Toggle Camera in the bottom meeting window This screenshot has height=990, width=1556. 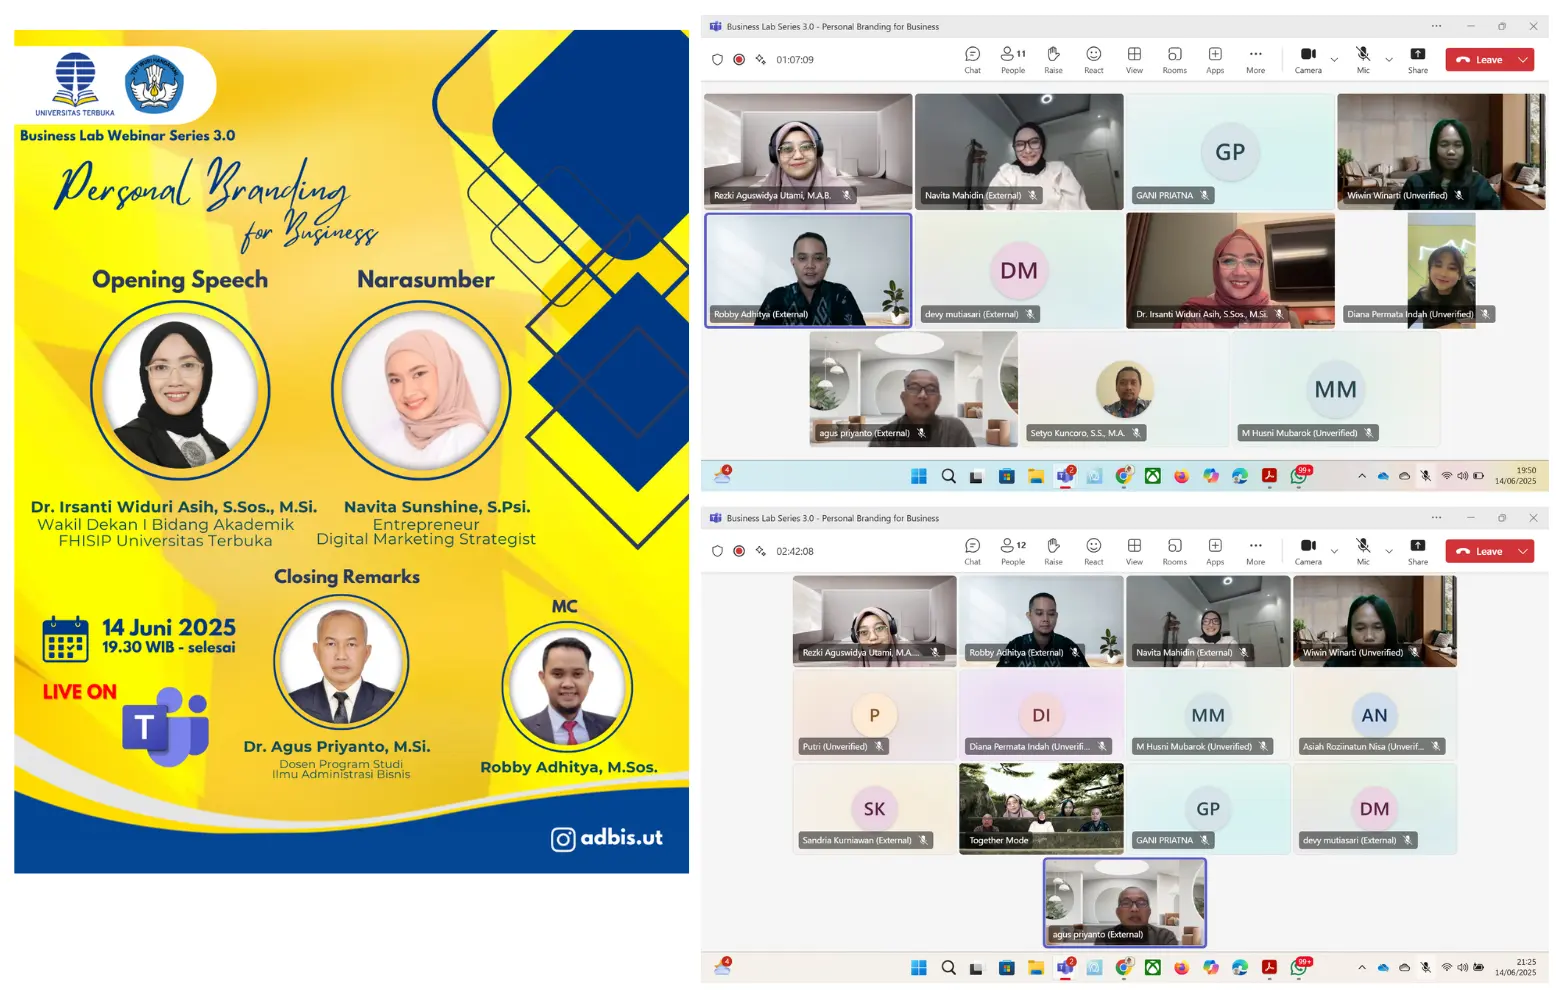click(x=1308, y=551)
